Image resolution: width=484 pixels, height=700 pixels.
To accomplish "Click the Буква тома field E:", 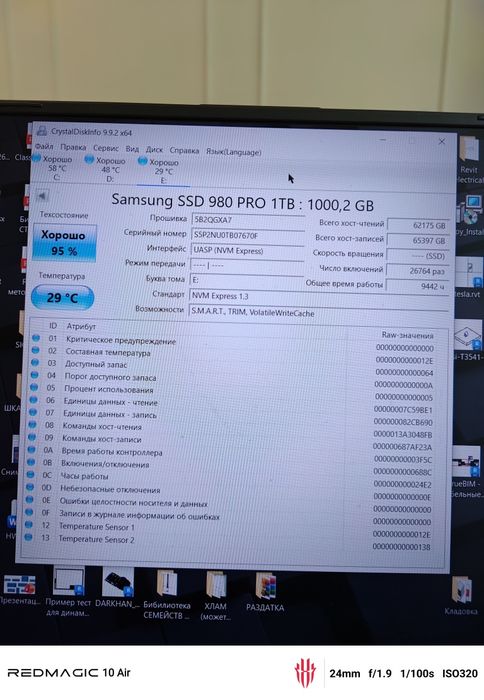I will pyautogui.click(x=246, y=280).
